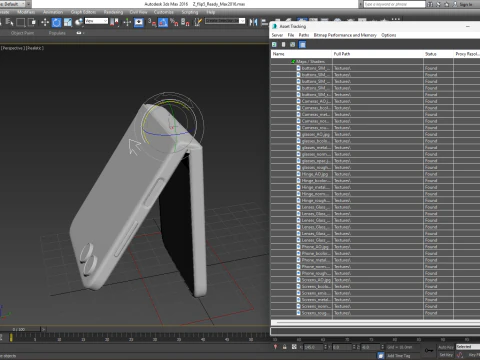Toggle the Selection Lock padlock icon
Image resolution: width=480 pixels, height=360 pixels.
[285, 347]
